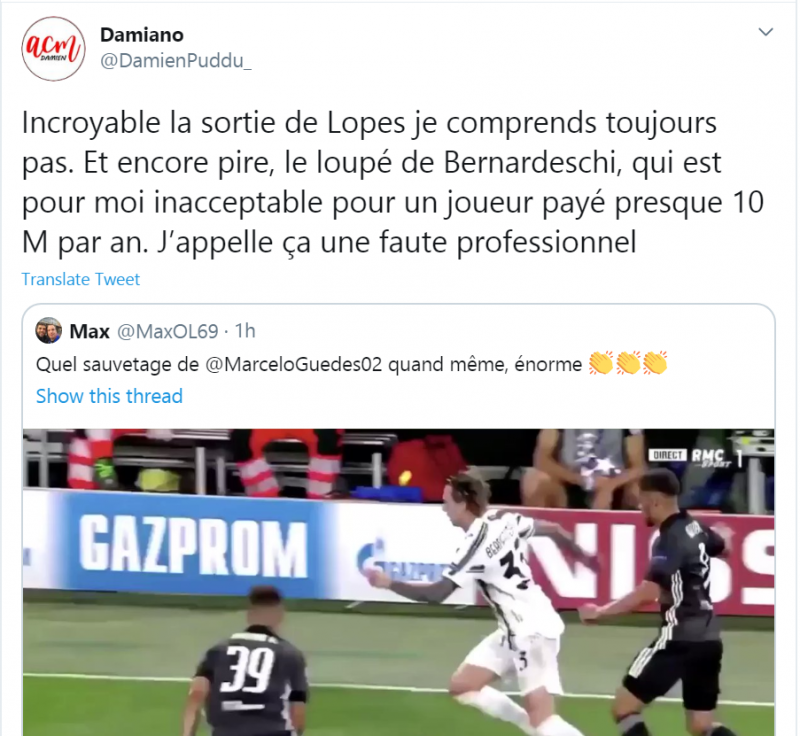The image size is (800, 736).
Task: Expand the tweet options chevron
Action: [x=765, y=32]
